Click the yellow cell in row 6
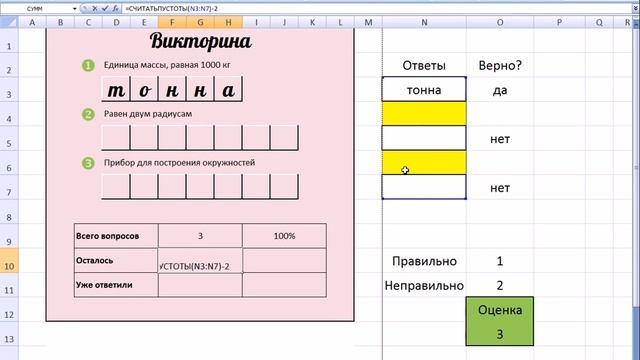Screen dimensions: 640x360 point(424,163)
